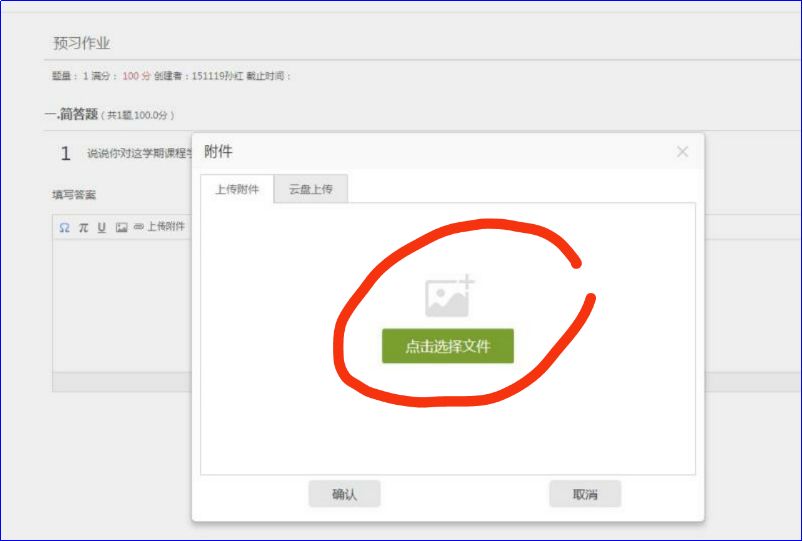The height and width of the screenshot is (541, 803).
Task: Click the 填写答案 label
Action: click(x=74, y=195)
